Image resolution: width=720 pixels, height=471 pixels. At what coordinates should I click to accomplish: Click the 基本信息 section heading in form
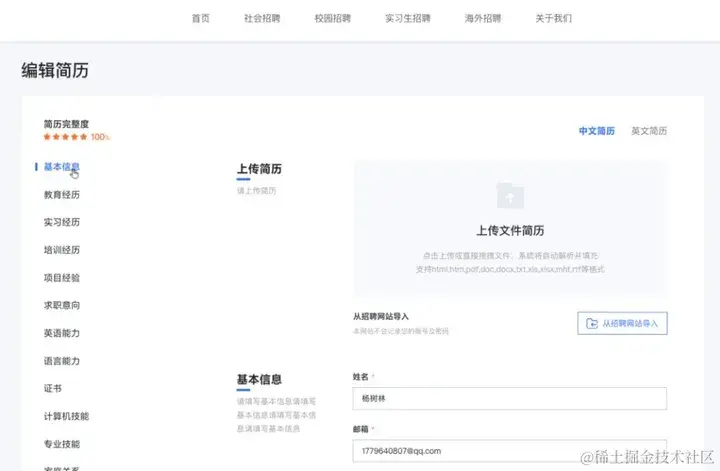pyautogui.click(x=259, y=380)
